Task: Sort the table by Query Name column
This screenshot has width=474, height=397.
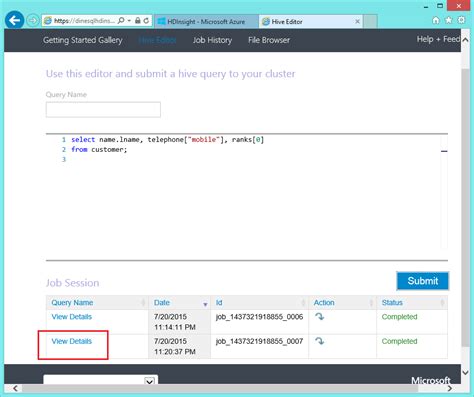Action: [x=97, y=303]
